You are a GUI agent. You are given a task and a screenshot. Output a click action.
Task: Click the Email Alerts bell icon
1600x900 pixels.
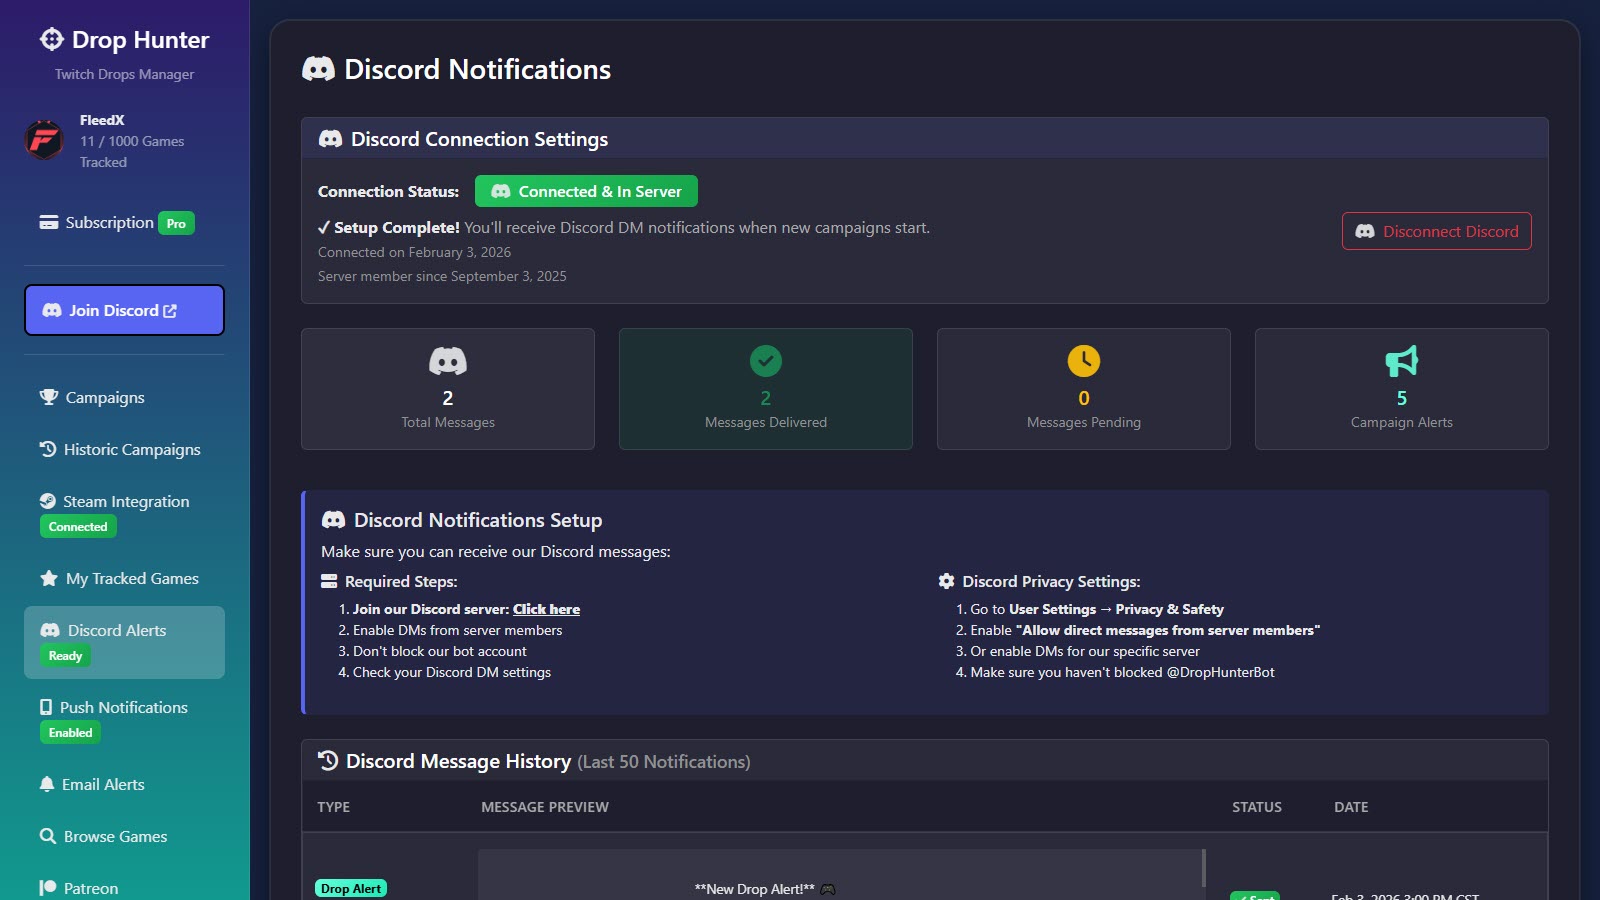pos(47,784)
